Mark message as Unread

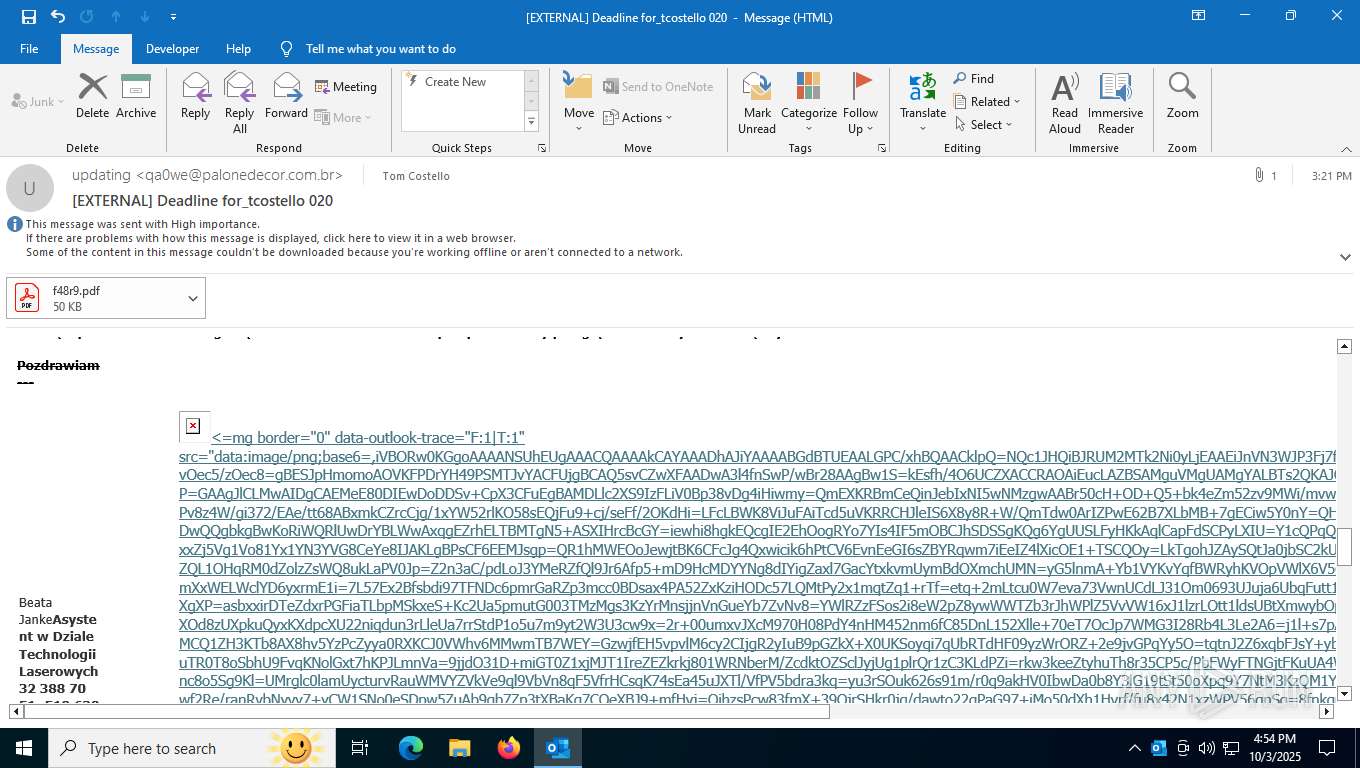tap(757, 102)
